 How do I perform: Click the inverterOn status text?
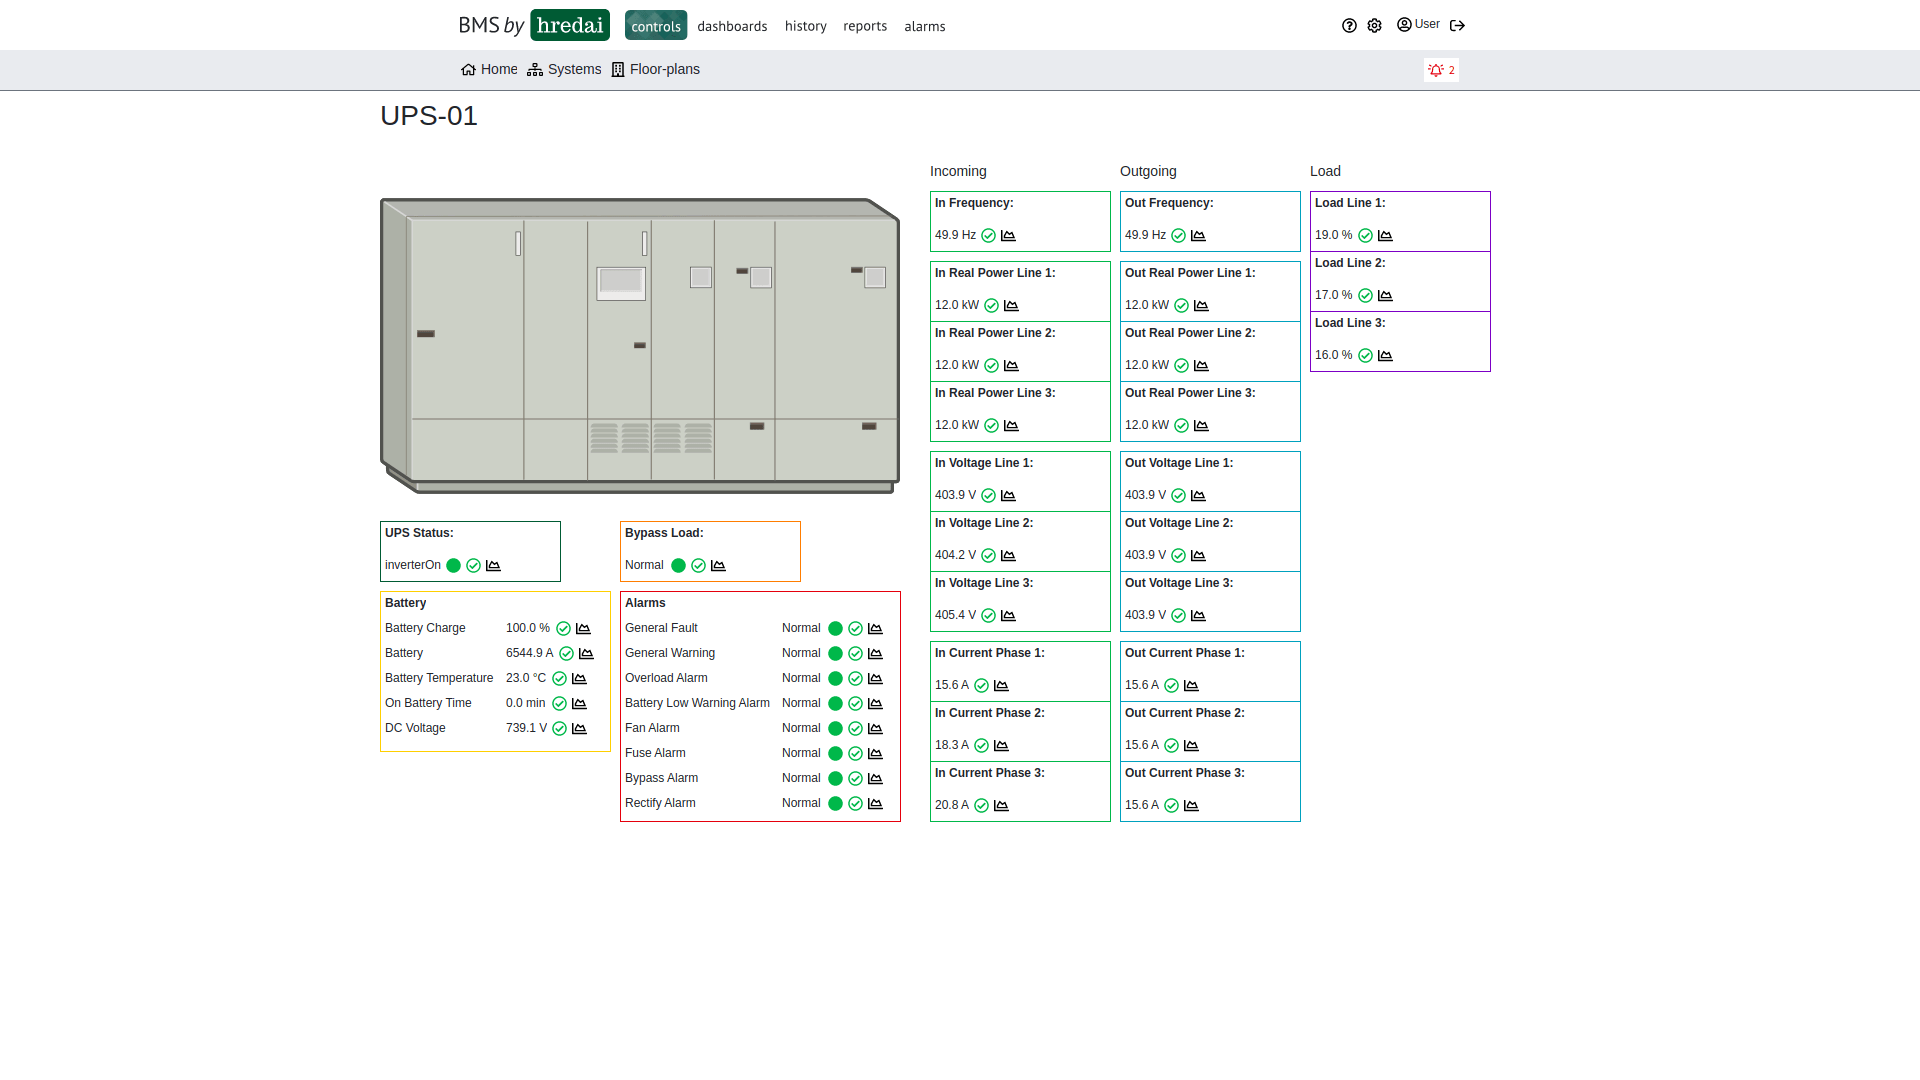click(x=413, y=565)
